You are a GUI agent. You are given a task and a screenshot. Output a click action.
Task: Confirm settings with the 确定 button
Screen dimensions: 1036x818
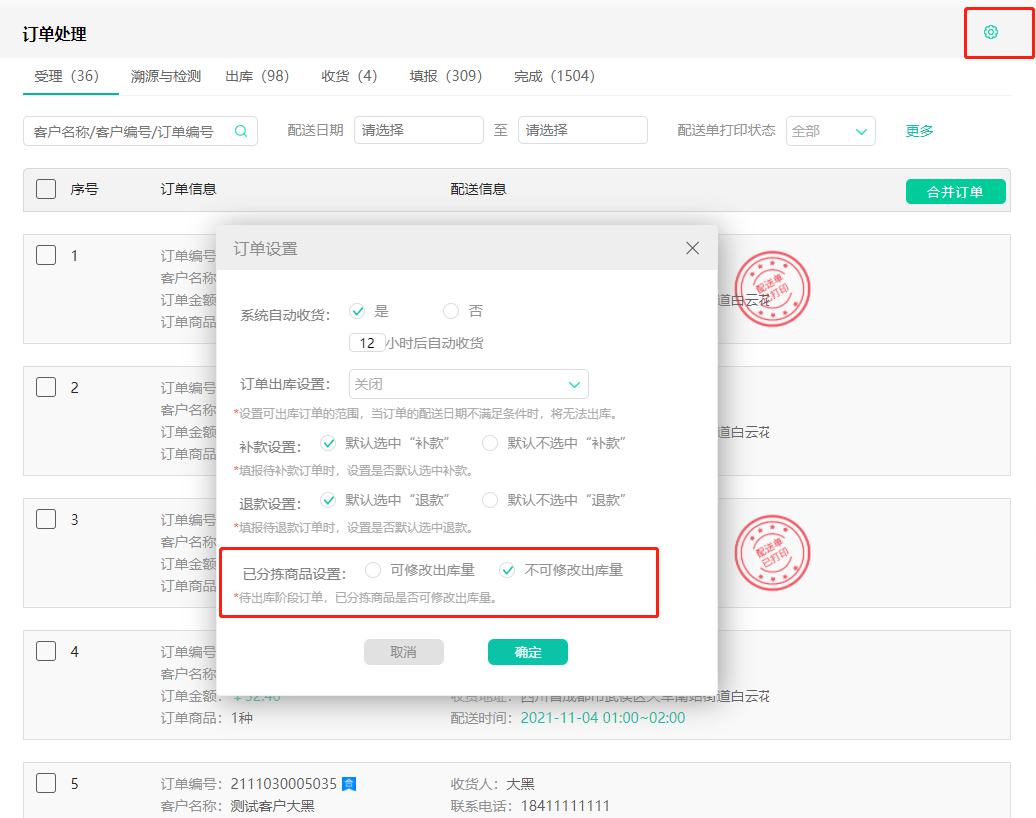pyautogui.click(x=527, y=651)
